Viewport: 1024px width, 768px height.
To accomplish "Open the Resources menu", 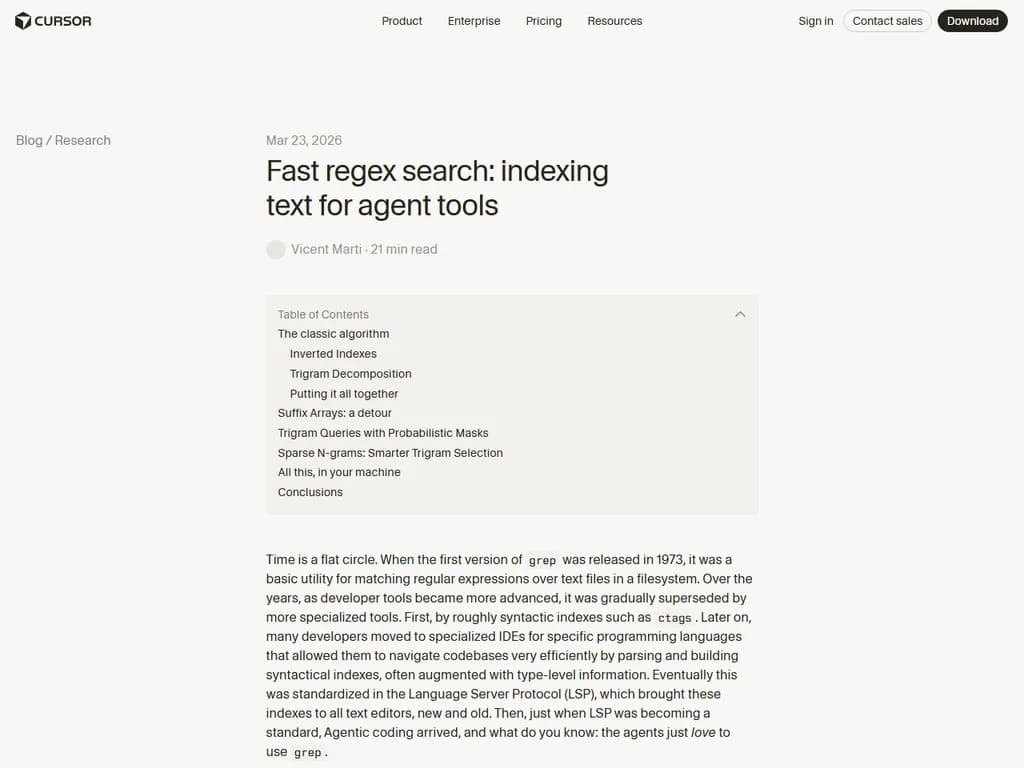I will coord(615,21).
